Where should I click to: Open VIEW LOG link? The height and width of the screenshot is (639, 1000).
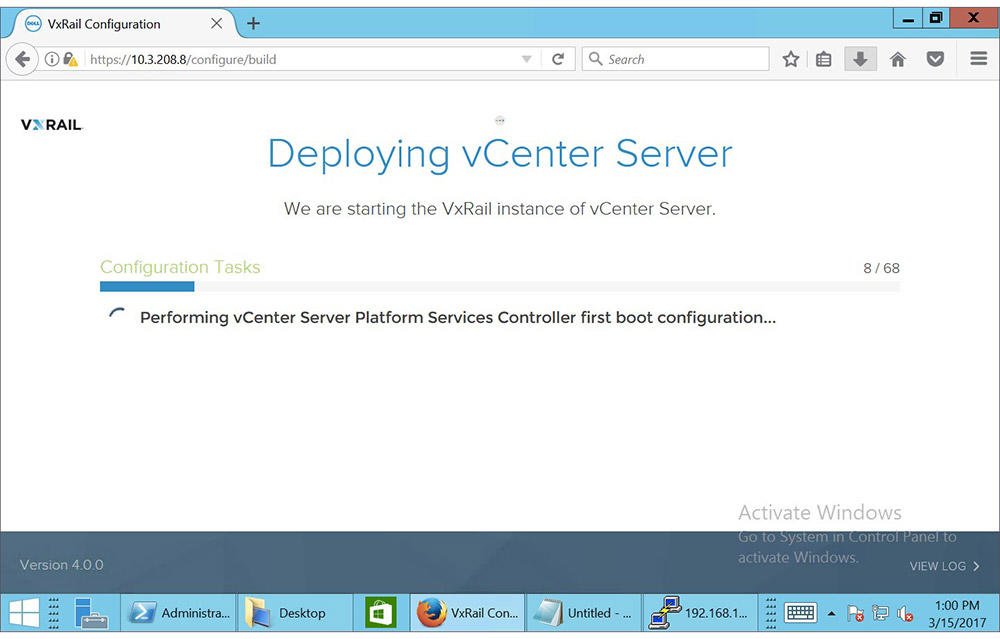[945, 566]
